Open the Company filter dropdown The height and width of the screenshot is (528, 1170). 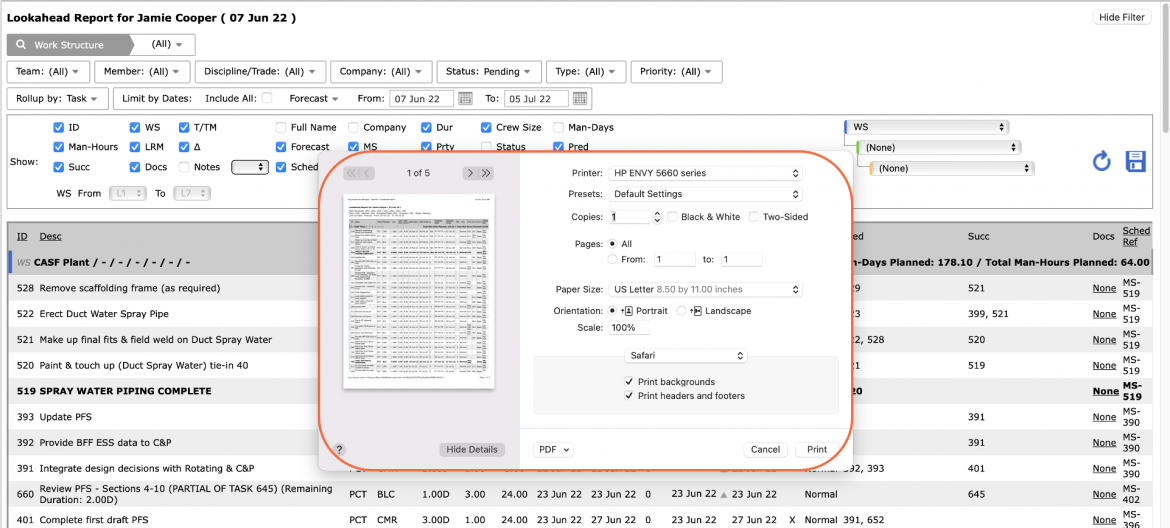(381, 72)
